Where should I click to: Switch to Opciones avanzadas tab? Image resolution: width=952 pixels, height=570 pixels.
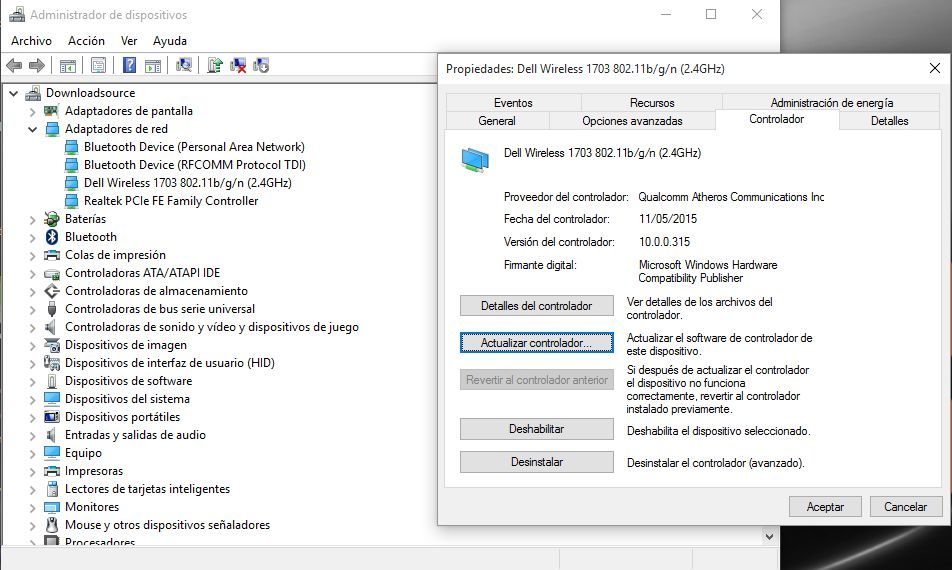[632, 121]
